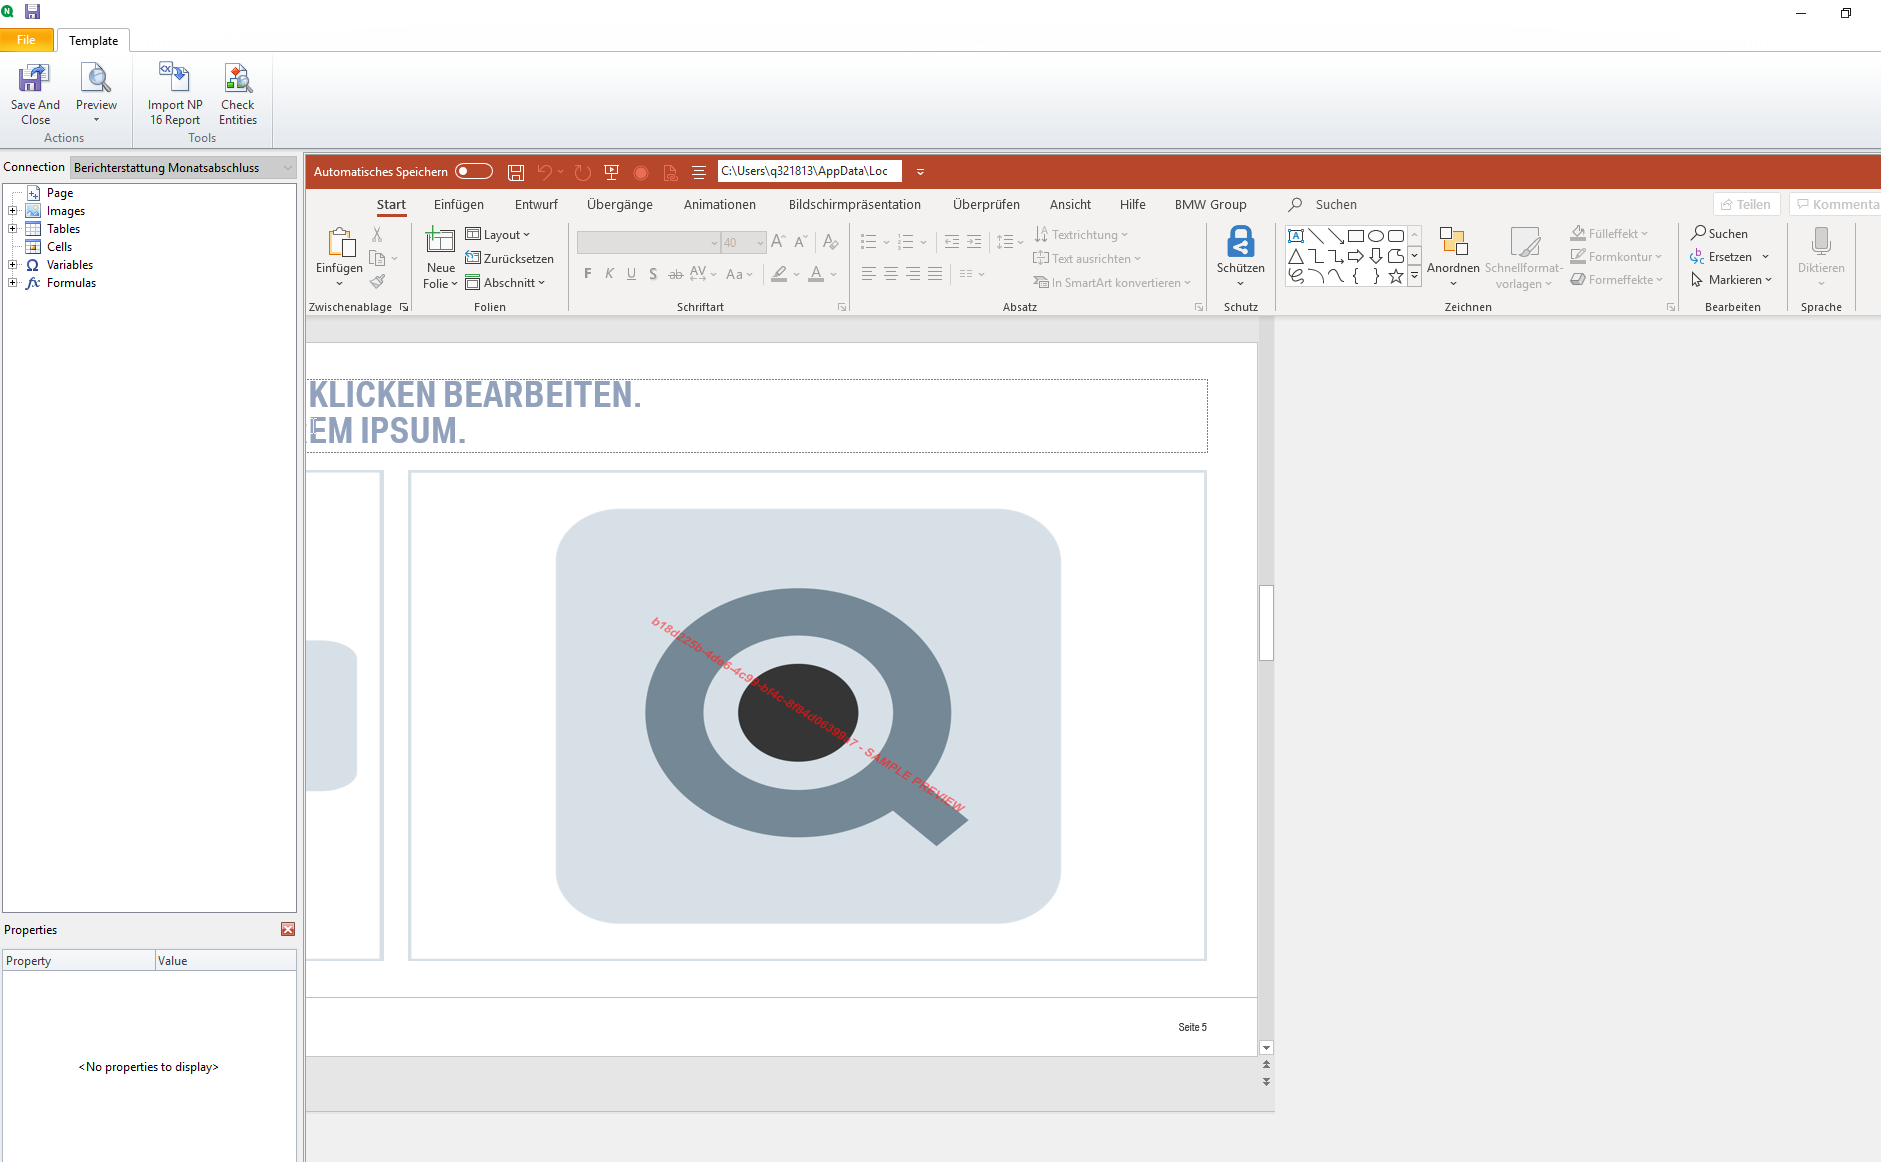Open the Layout dropdown
The image size is (1881, 1162).
[x=501, y=234]
